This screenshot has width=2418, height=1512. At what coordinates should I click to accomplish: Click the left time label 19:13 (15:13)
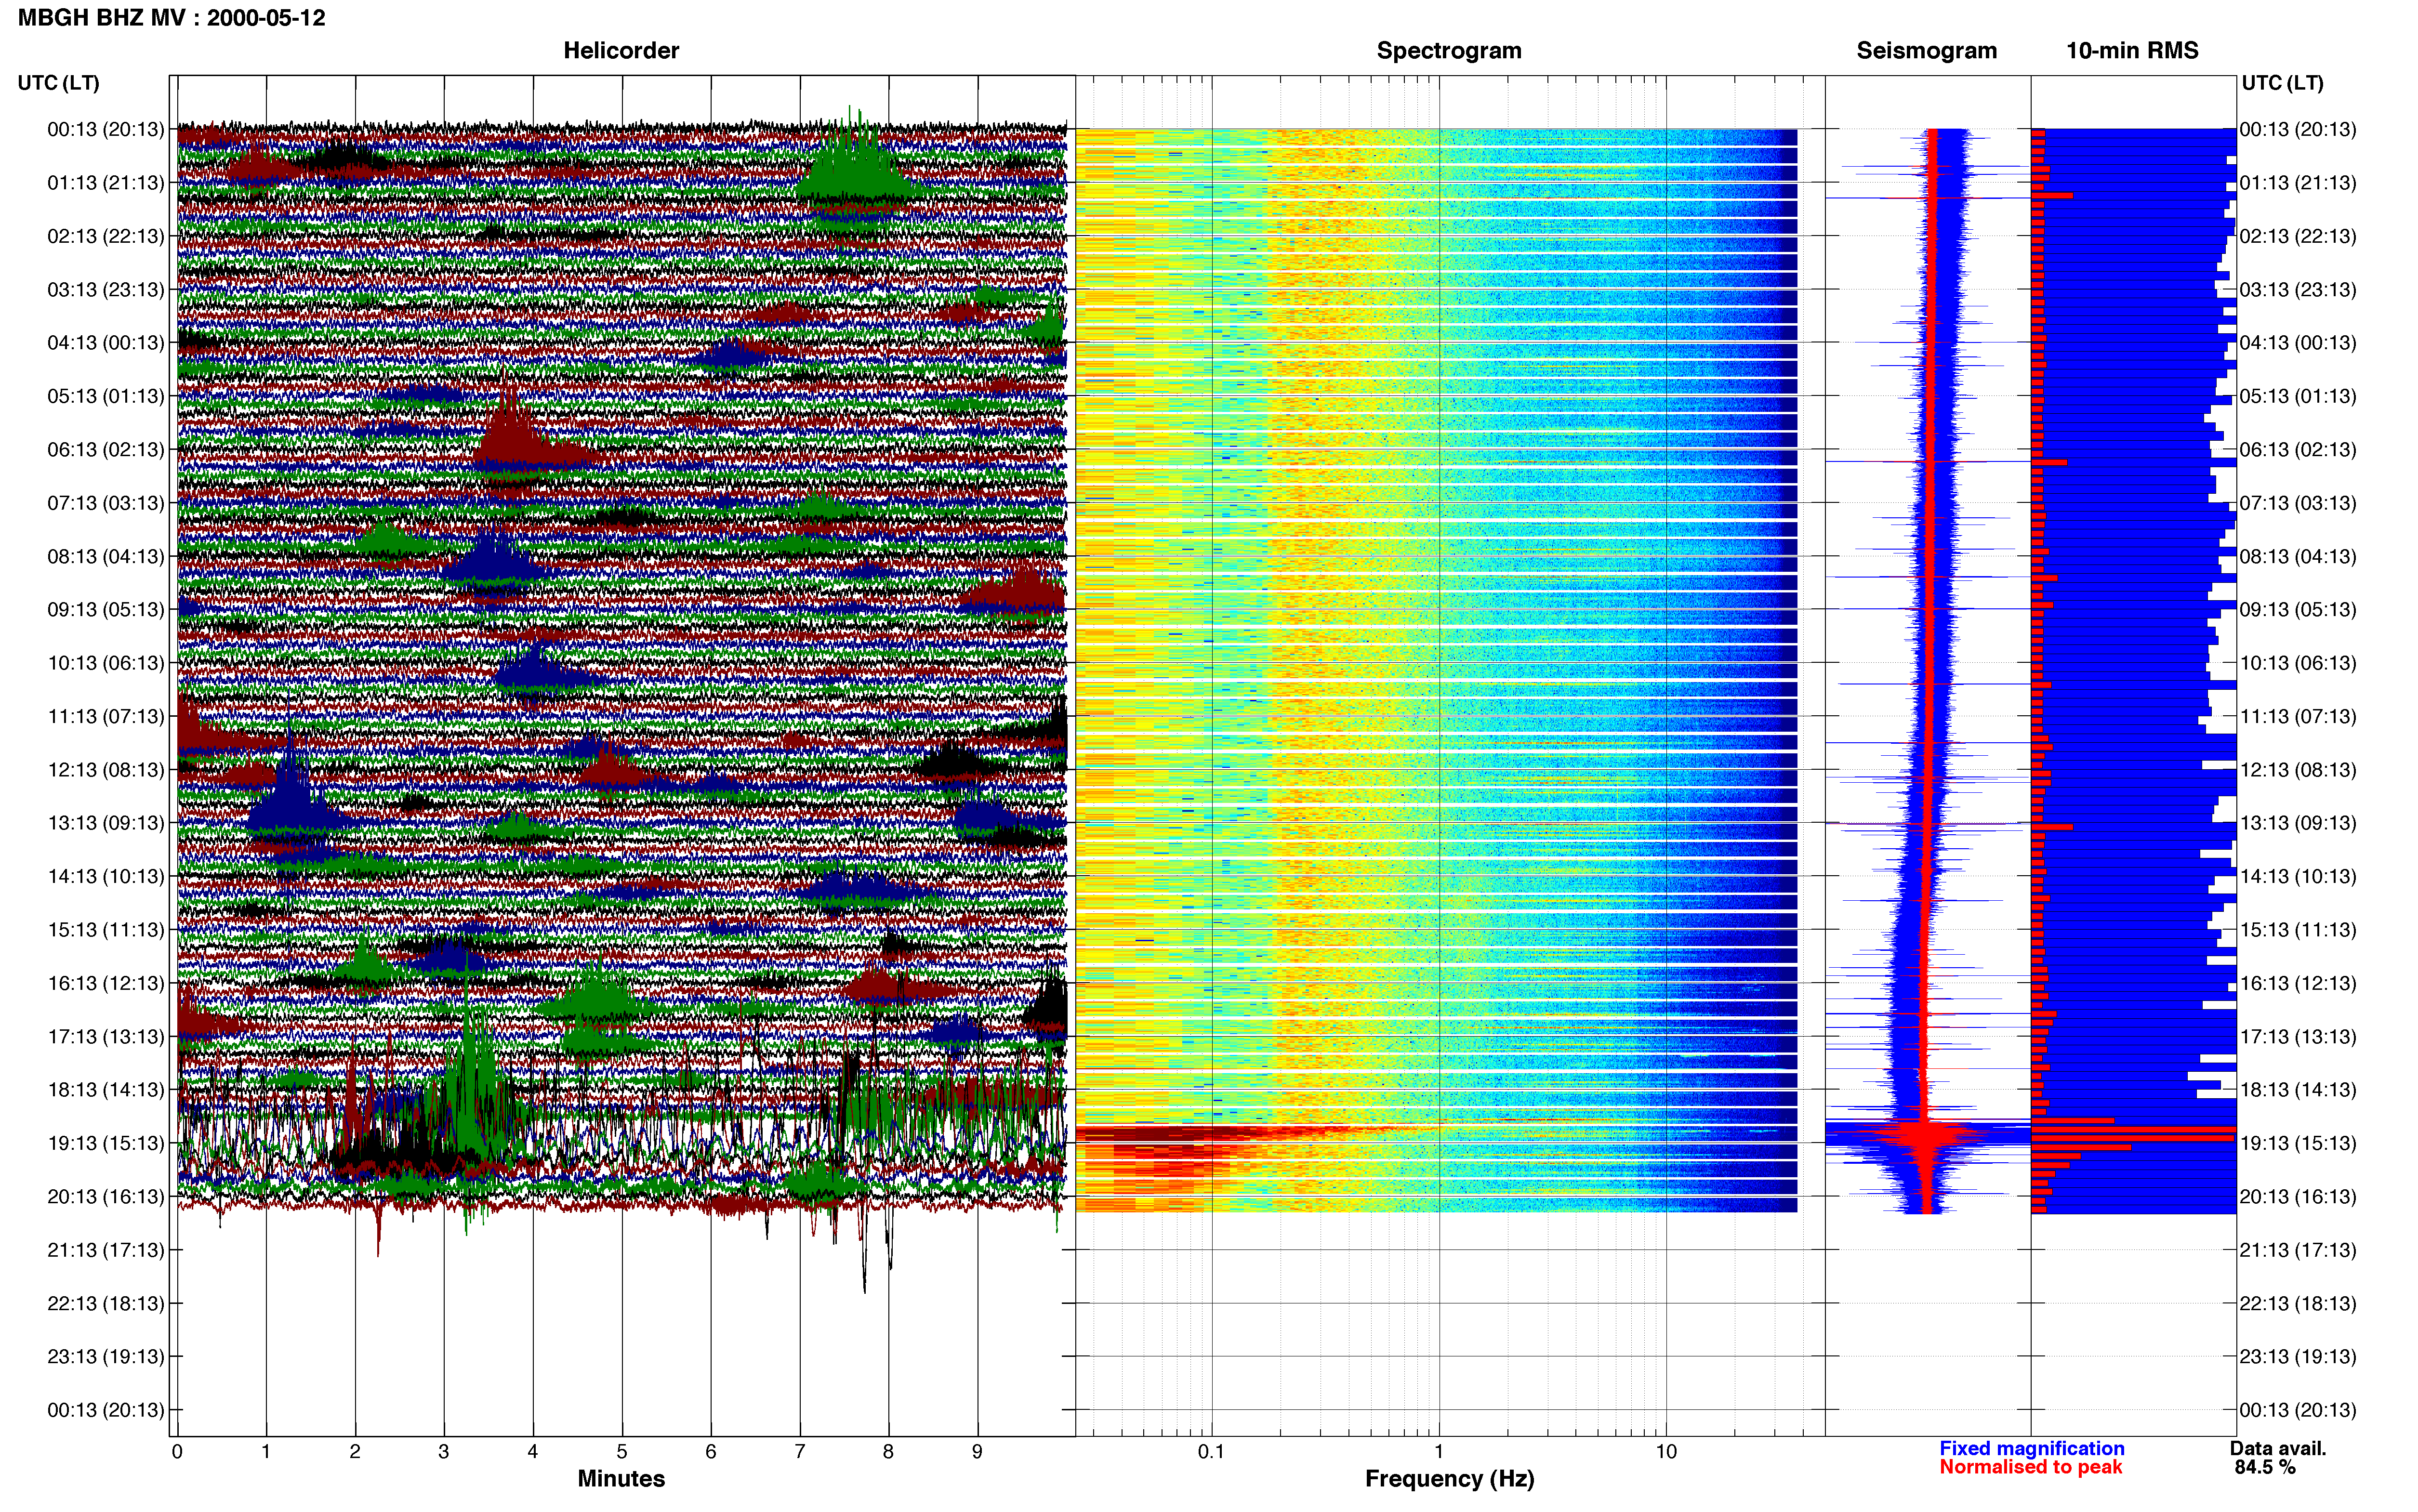click(105, 1143)
